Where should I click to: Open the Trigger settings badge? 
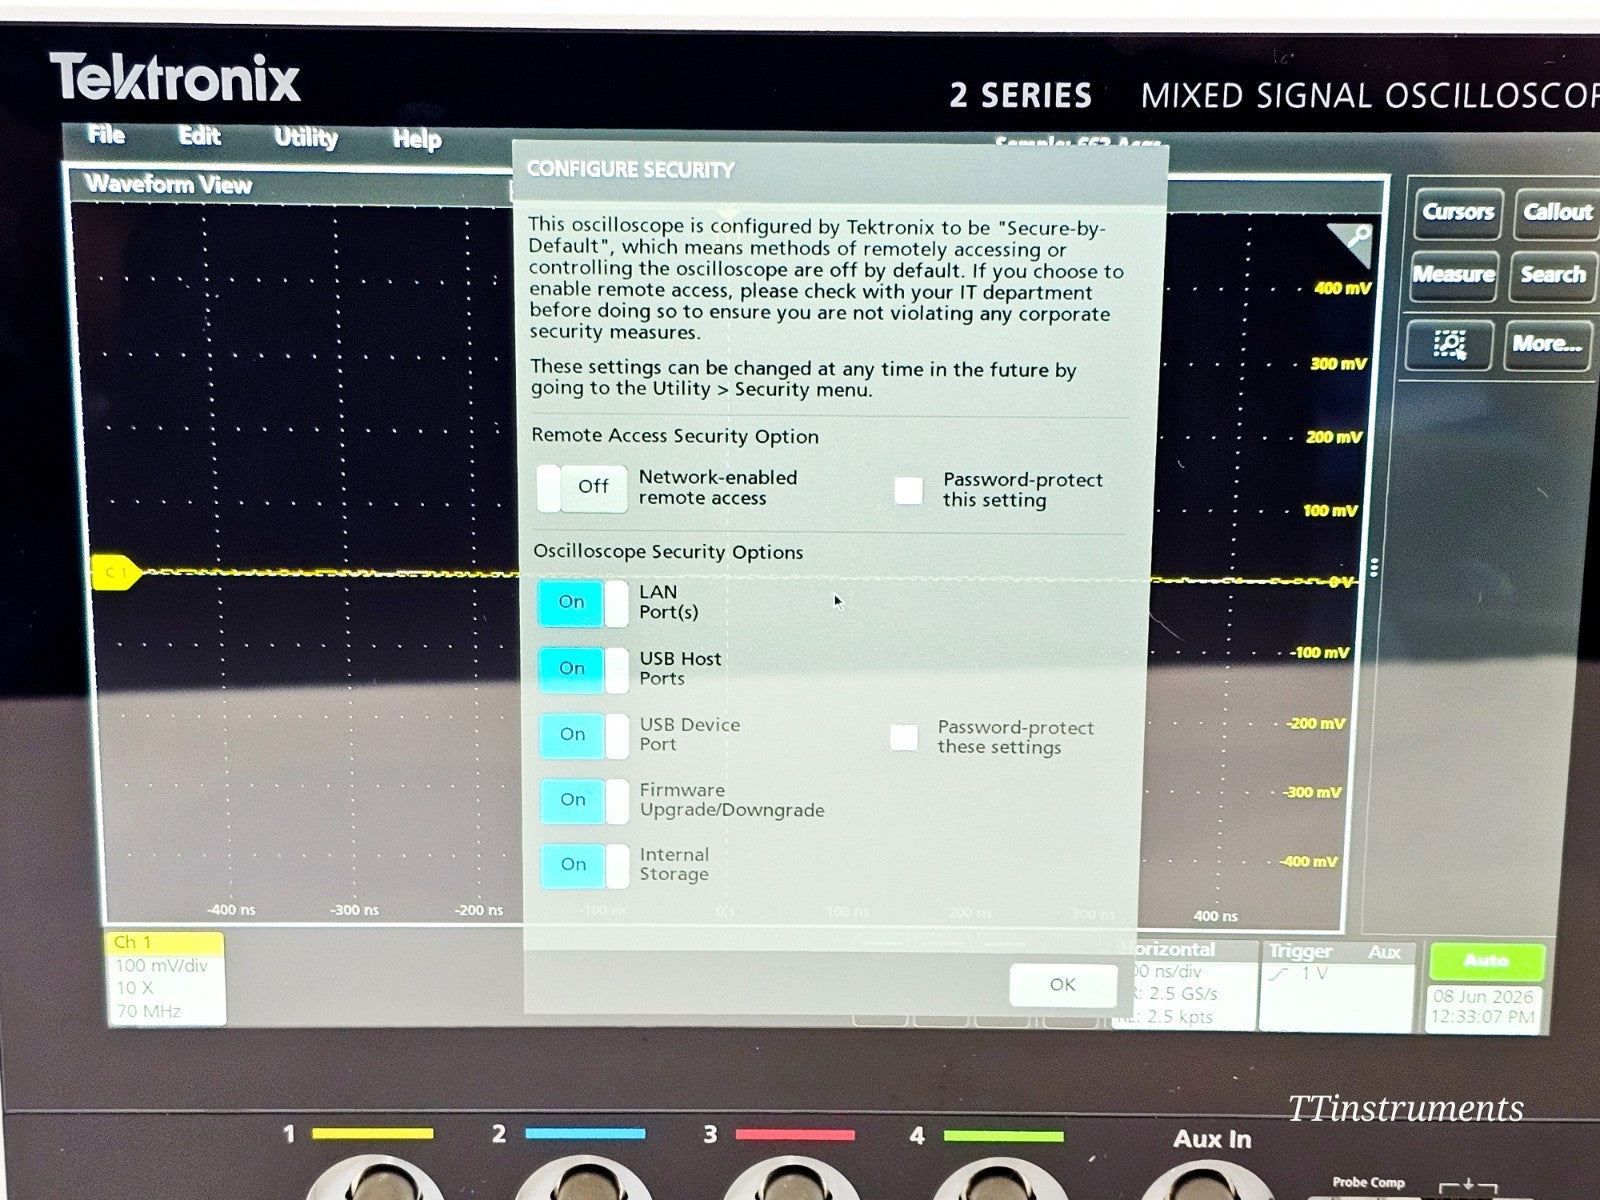tap(1337, 985)
